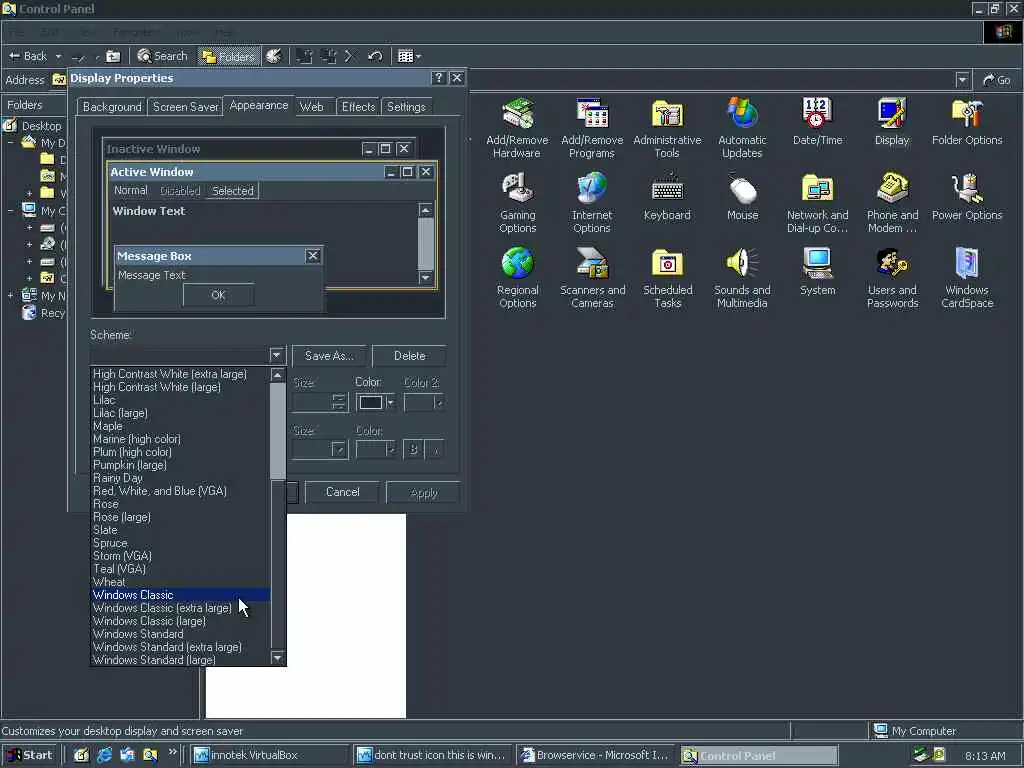Switch to the Screen Saver tab

click(x=185, y=106)
